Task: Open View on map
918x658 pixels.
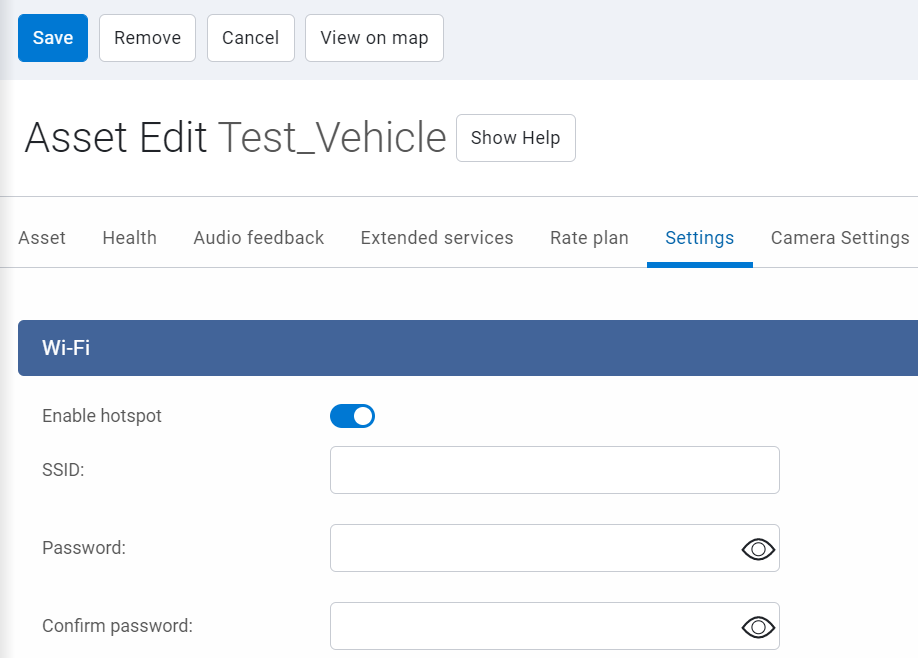Action: coord(374,38)
